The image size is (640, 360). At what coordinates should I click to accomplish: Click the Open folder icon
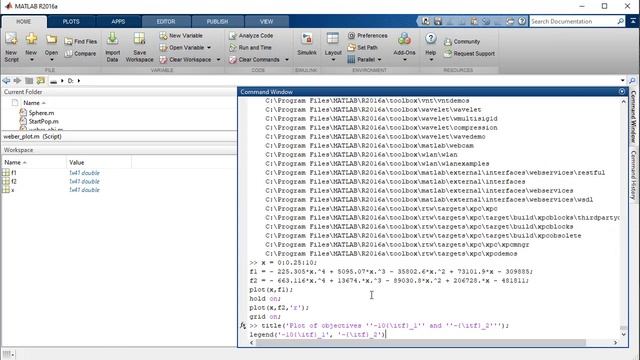coord(51,40)
